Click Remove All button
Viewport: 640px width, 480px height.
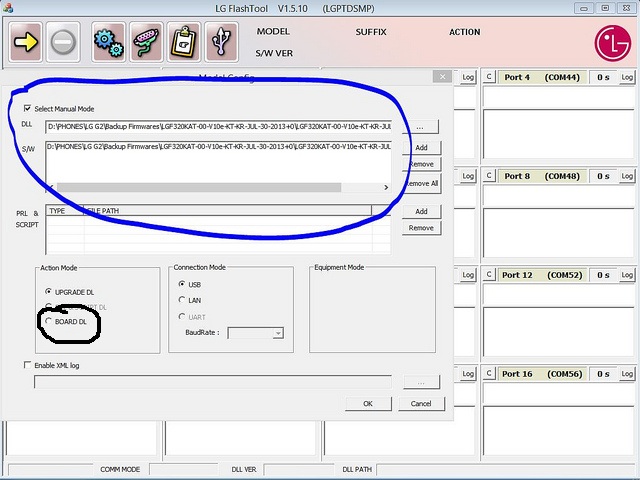422,183
